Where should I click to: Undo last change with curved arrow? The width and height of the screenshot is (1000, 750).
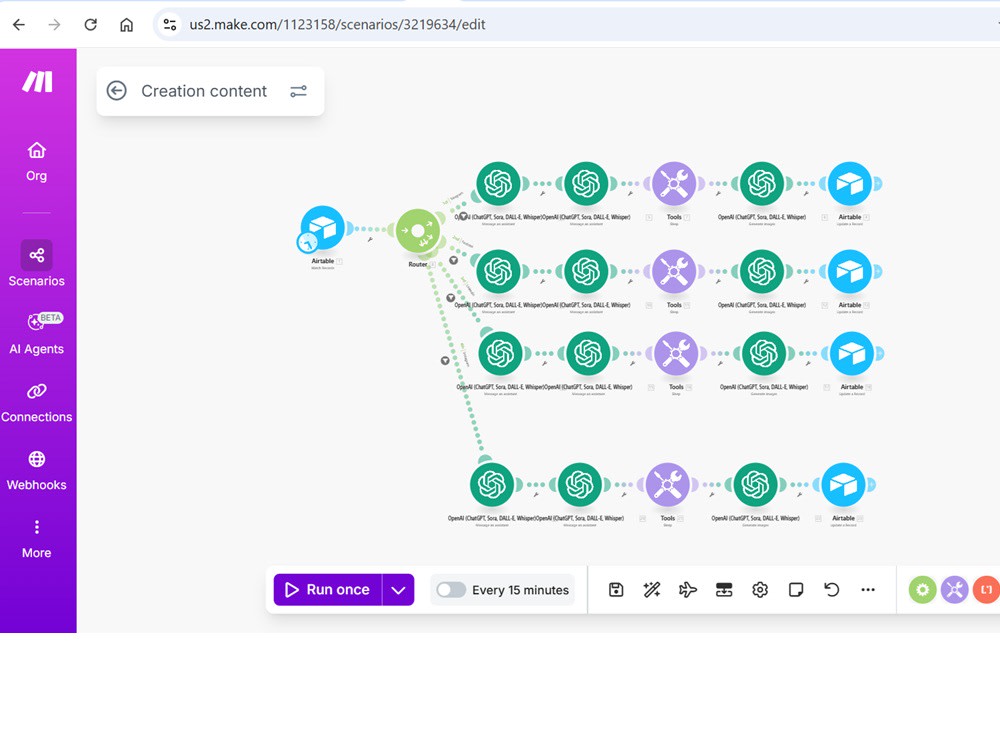click(x=832, y=590)
